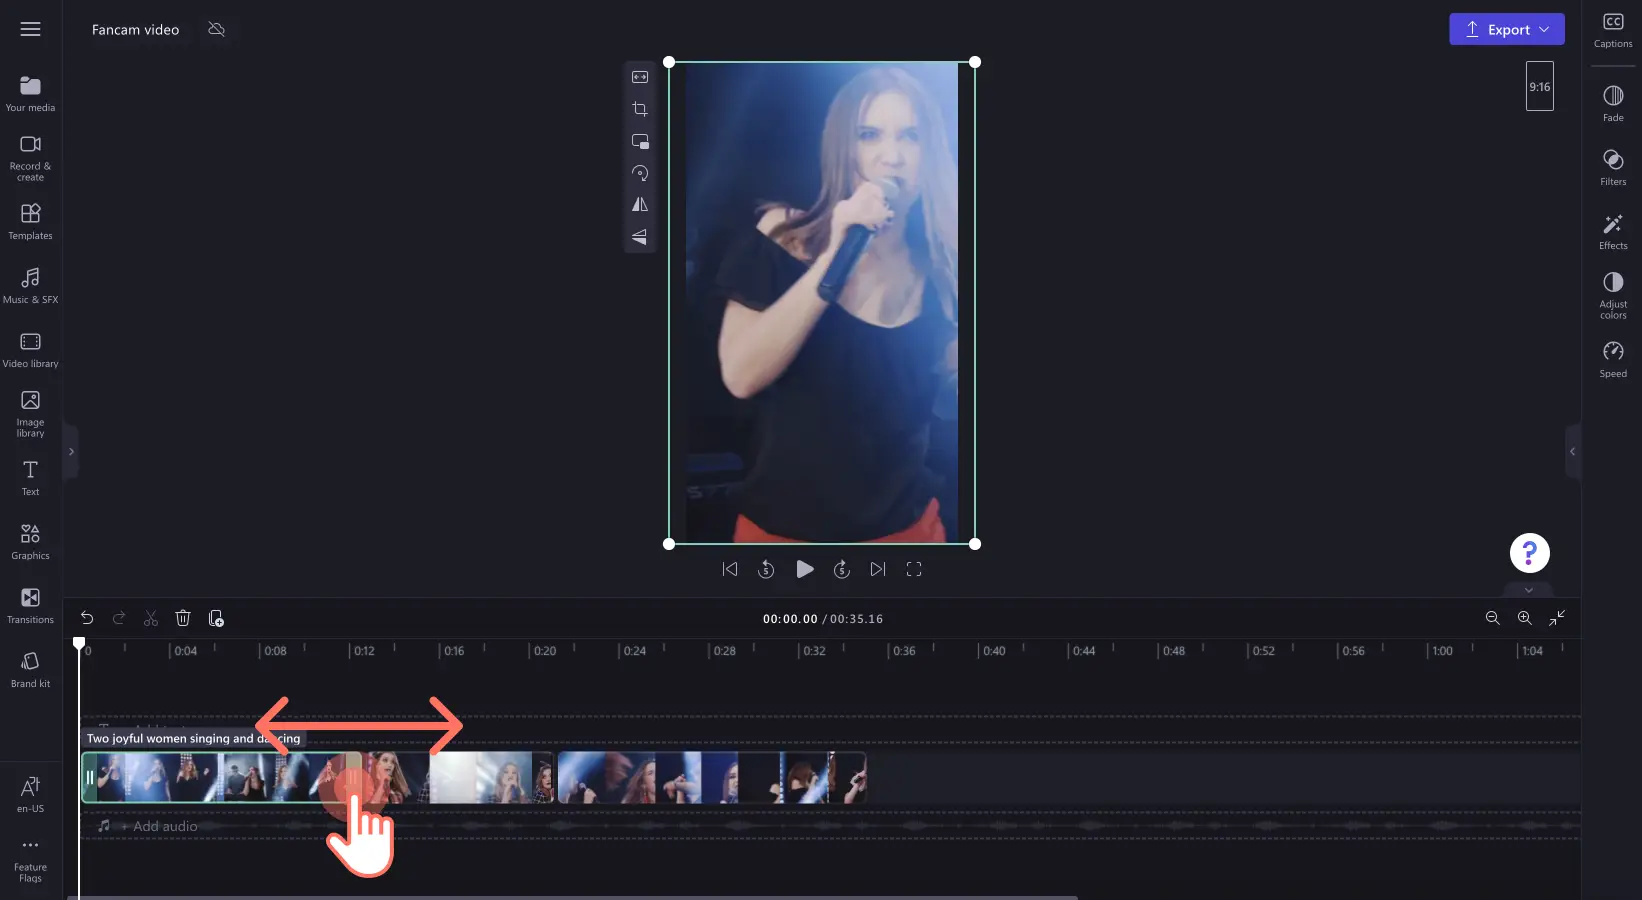
Task: Click the cloud sync-off icon
Action: (x=216, y=29)
